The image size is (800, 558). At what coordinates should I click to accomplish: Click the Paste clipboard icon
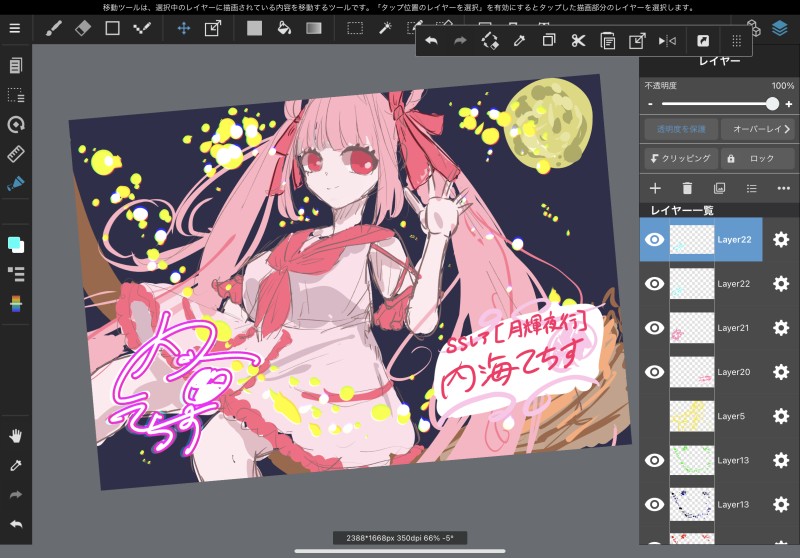pyautogui.click(x=607, y=41)
